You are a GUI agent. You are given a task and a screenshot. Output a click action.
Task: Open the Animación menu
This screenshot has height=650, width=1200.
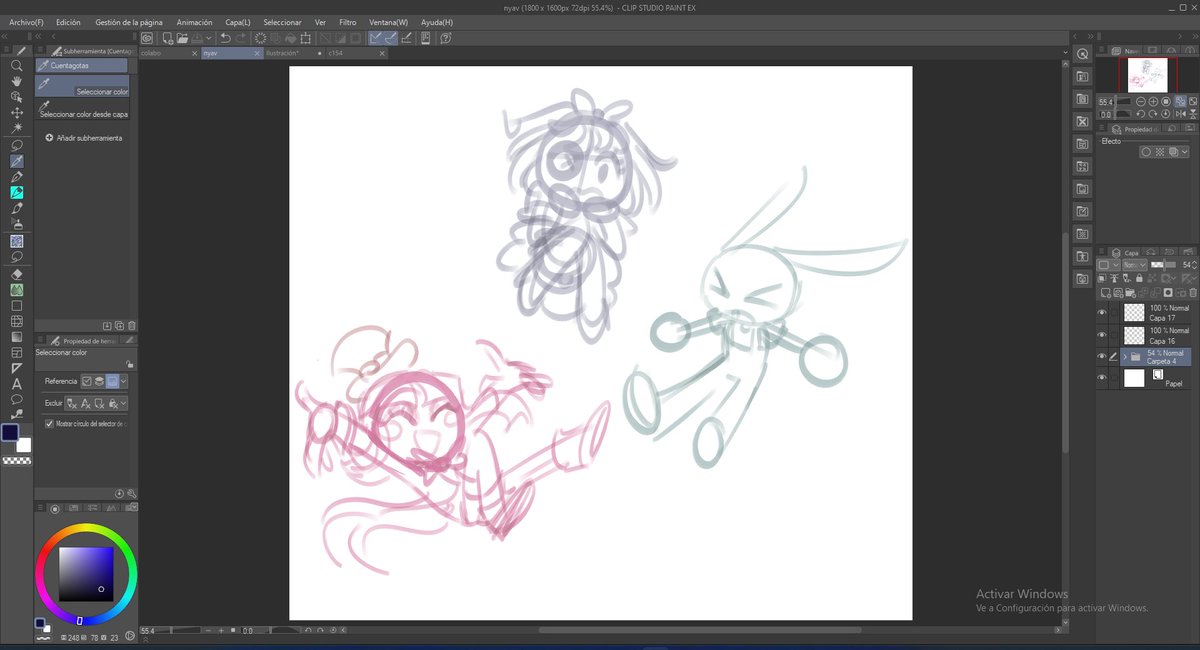click(x=194, y=22)
